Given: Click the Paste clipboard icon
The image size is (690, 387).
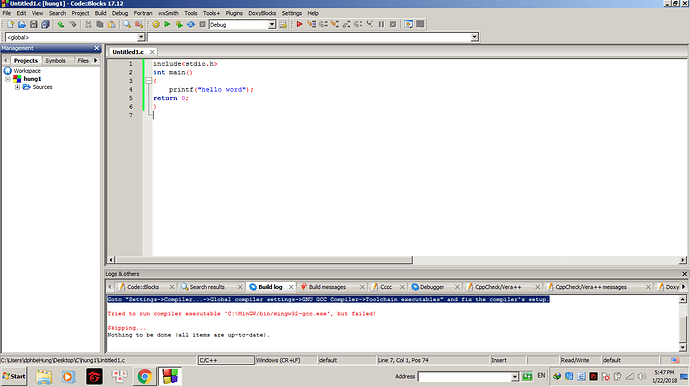Looking at the screenshot, I should [x=111, y=25].
